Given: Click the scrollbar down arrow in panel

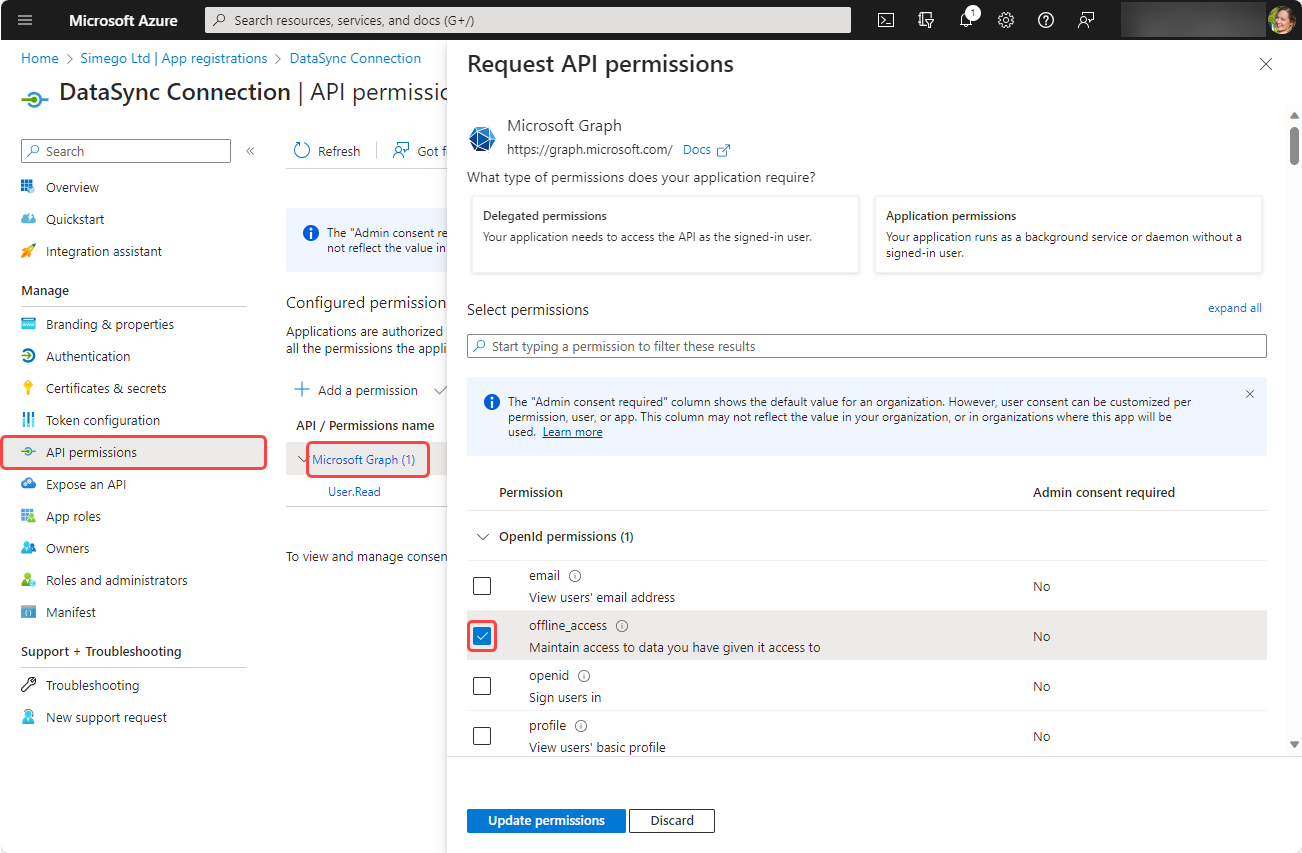Looking at the screenshot, I should coord(1294,744).
